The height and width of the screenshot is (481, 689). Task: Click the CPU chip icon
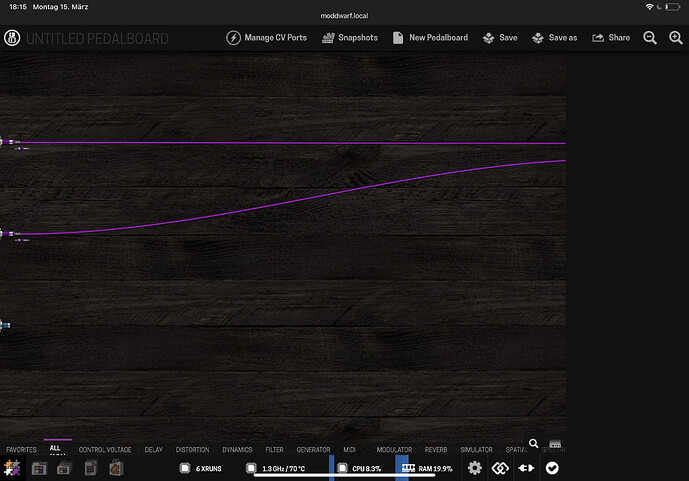click(x=342, y=468)
